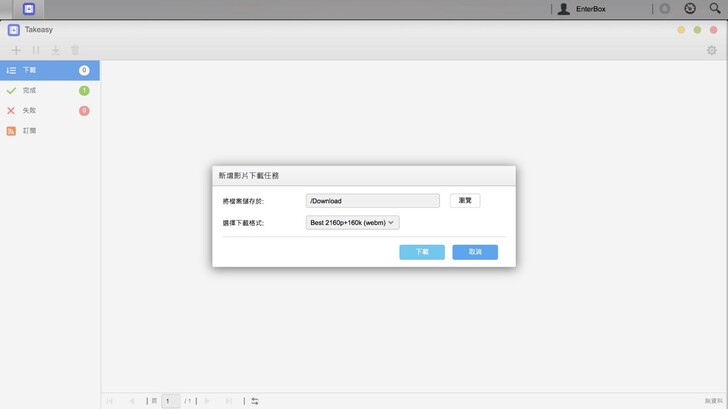
Task: Click the green completed count badge
Action: [x=84, y=91]
